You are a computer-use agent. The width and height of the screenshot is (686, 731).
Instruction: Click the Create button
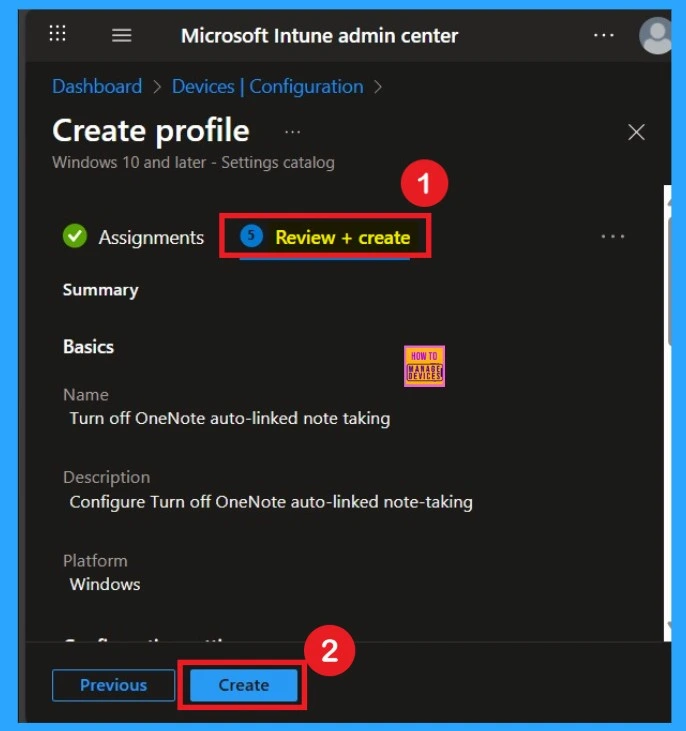tap(244, 685)
